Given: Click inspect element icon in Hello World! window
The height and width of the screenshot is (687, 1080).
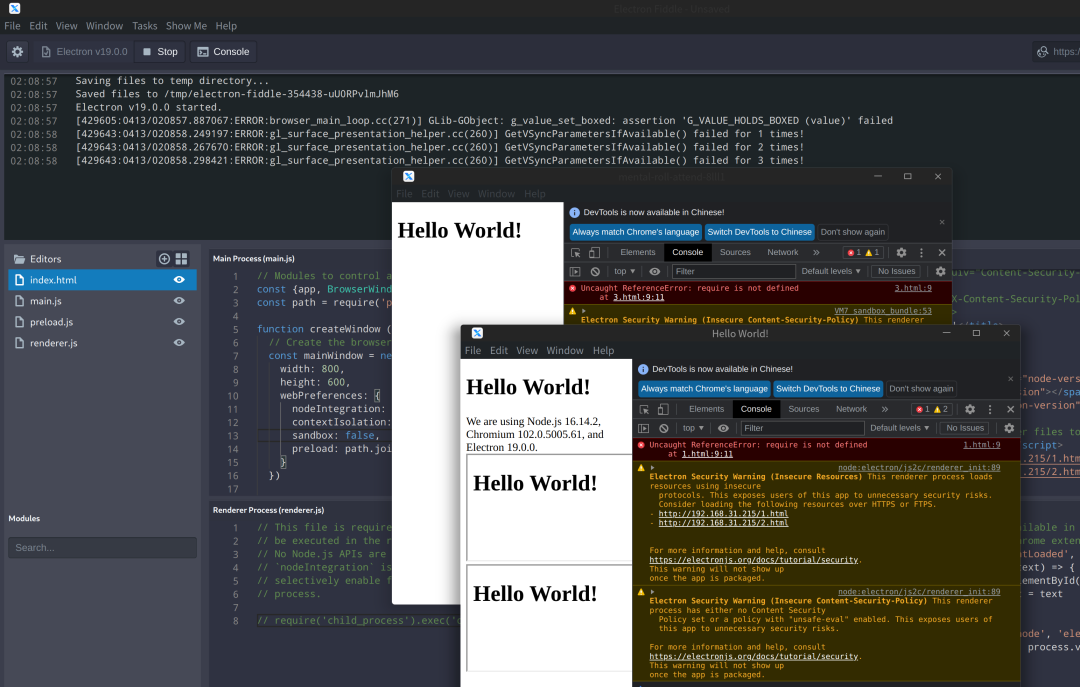Looking at the screenshot, I should tap(644, 409).
